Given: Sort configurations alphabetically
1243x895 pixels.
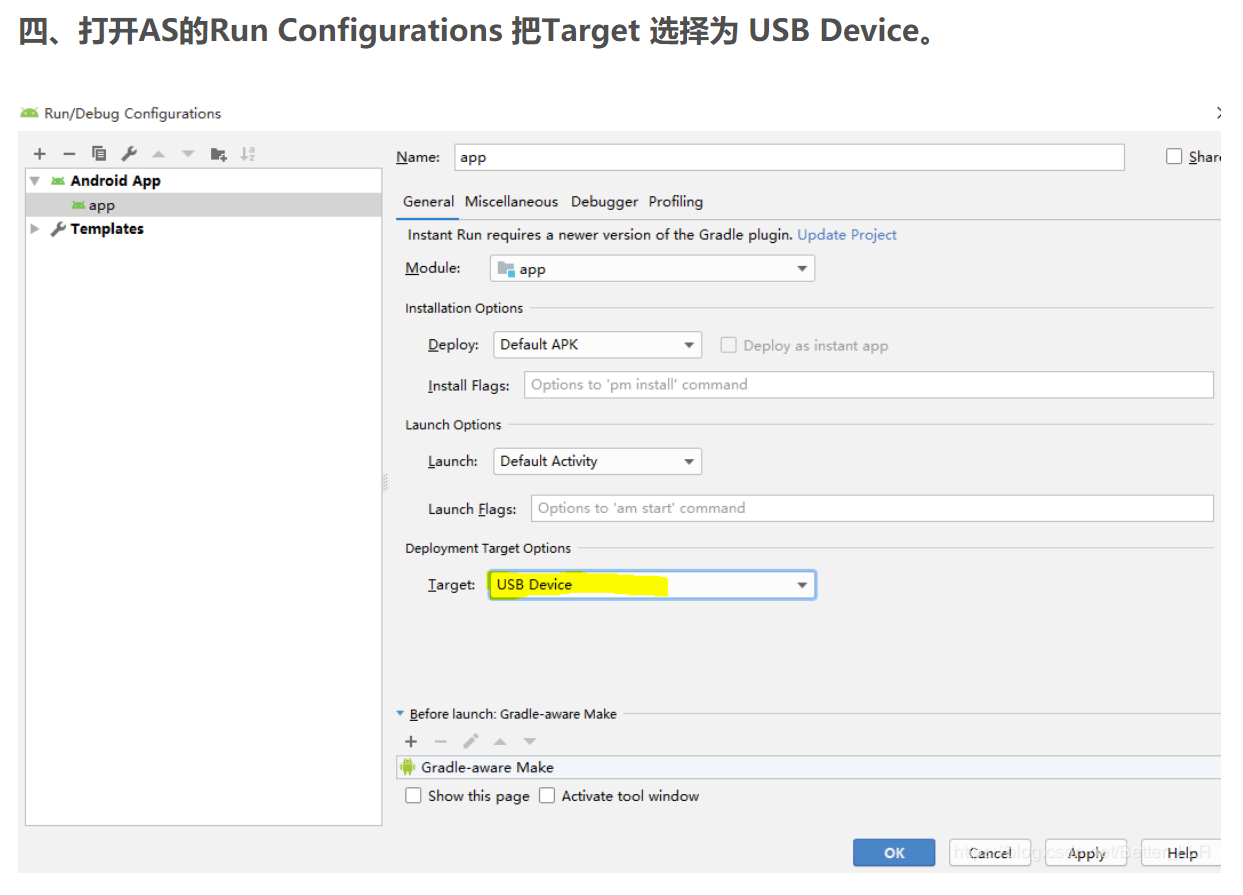Looking at the screenshot, I should tap(248, 154).
